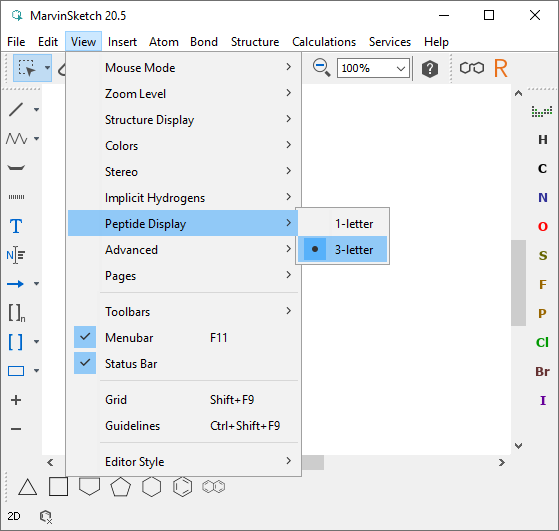The width and height of the screenshot is (559, 531).
Task: Open the selection tool dropdown arrow
Action: coord(47,68)
